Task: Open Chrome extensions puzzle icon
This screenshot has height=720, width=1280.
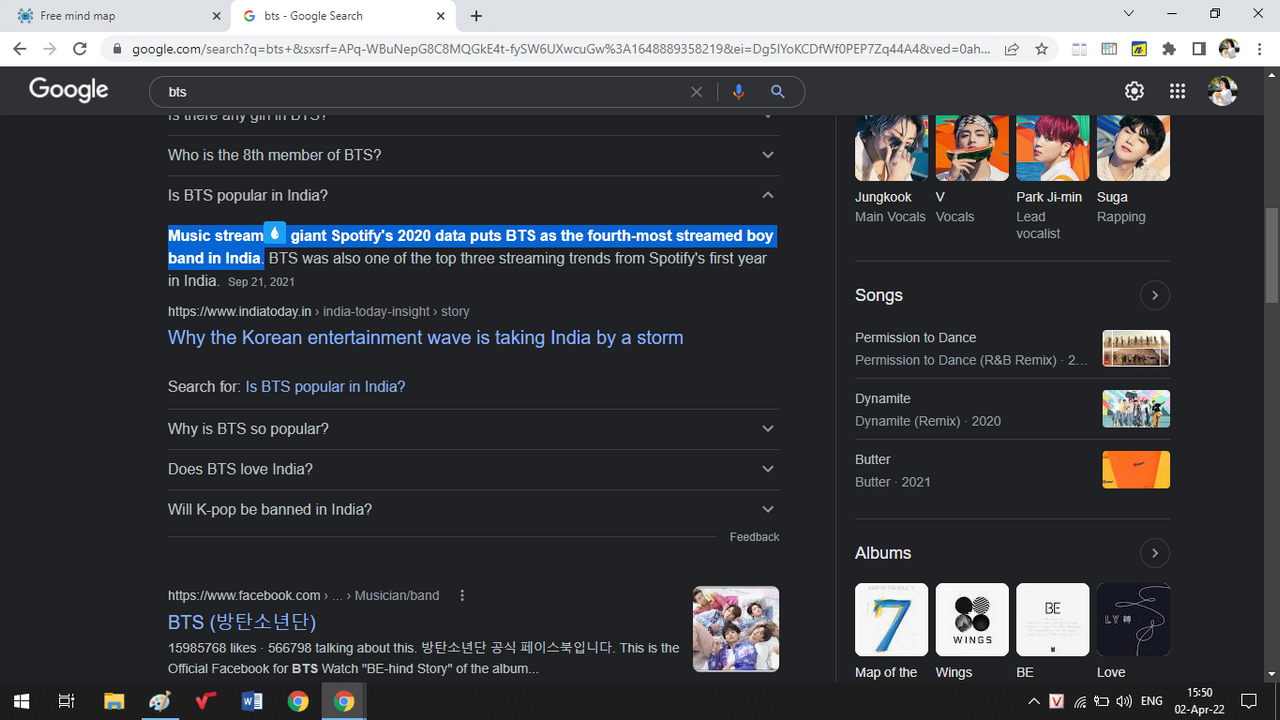Action: (x=1168, y=49)
